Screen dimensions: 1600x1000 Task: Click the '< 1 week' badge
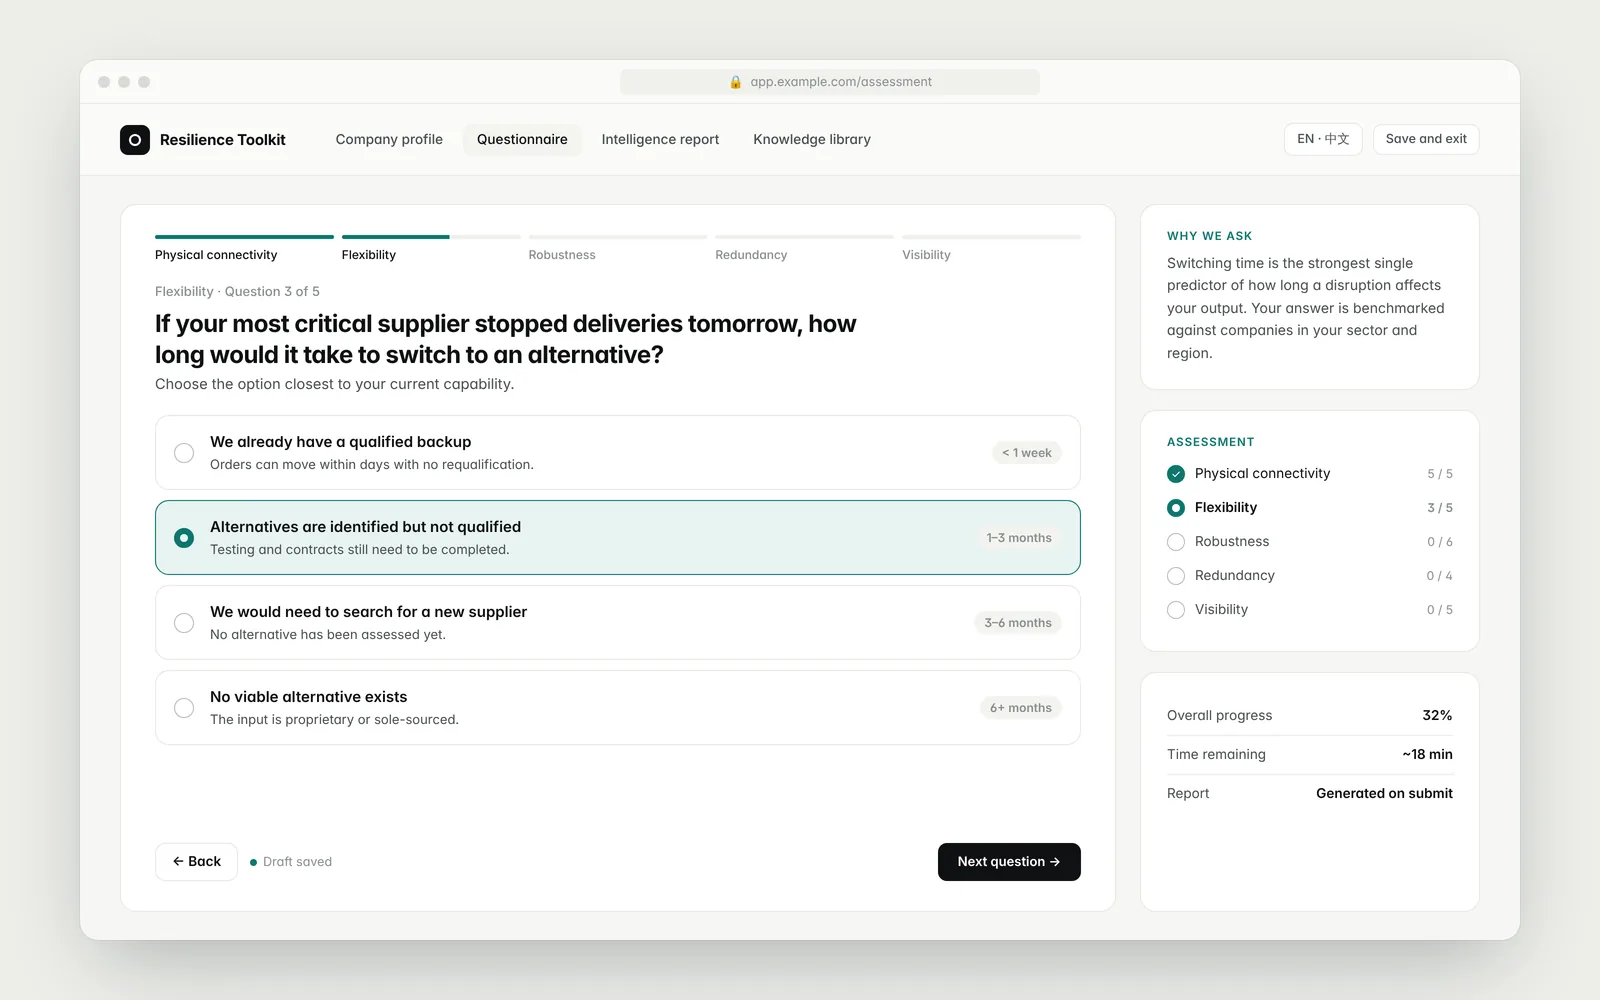pos(1027,453)
